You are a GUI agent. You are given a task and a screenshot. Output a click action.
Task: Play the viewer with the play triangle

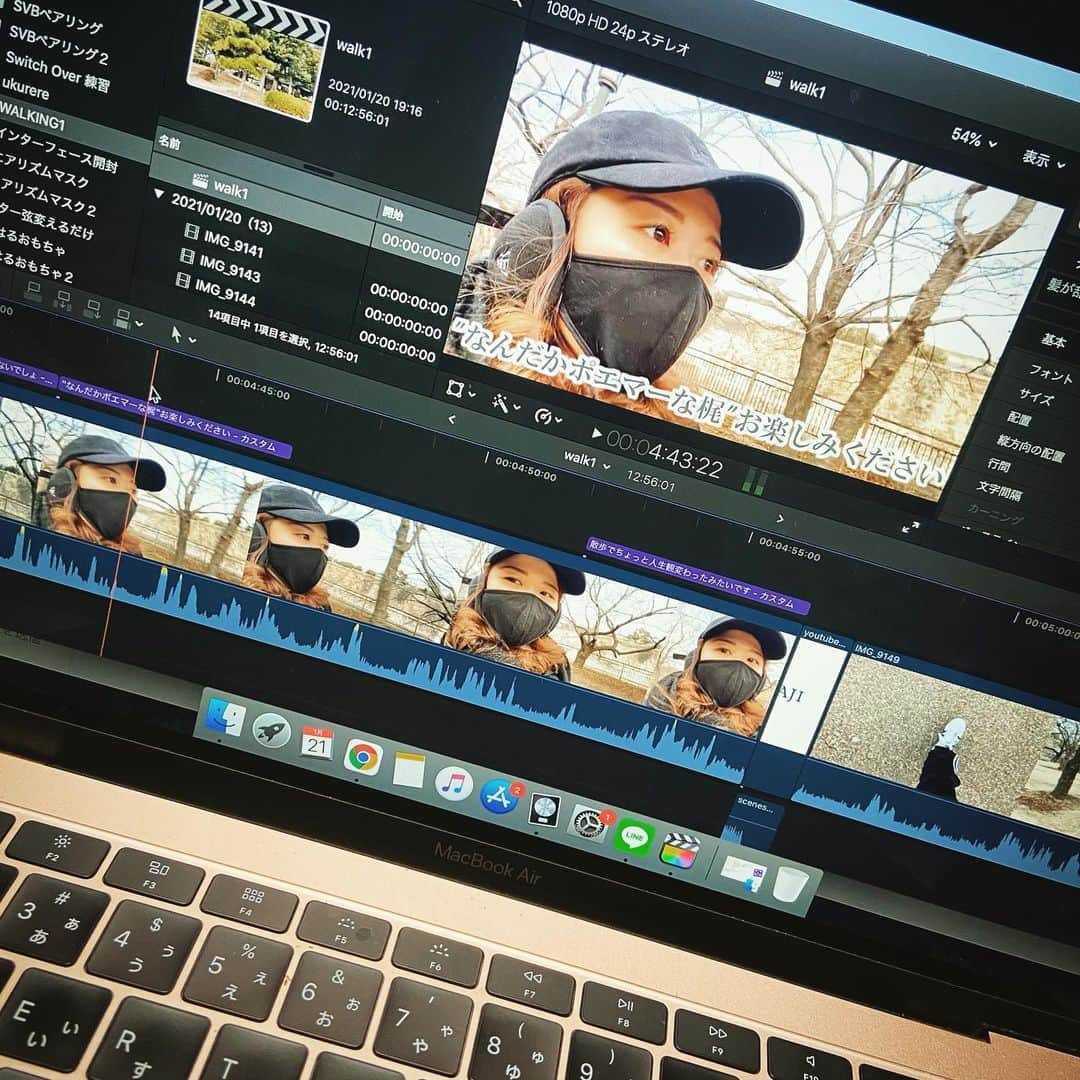tap(596, 433)
